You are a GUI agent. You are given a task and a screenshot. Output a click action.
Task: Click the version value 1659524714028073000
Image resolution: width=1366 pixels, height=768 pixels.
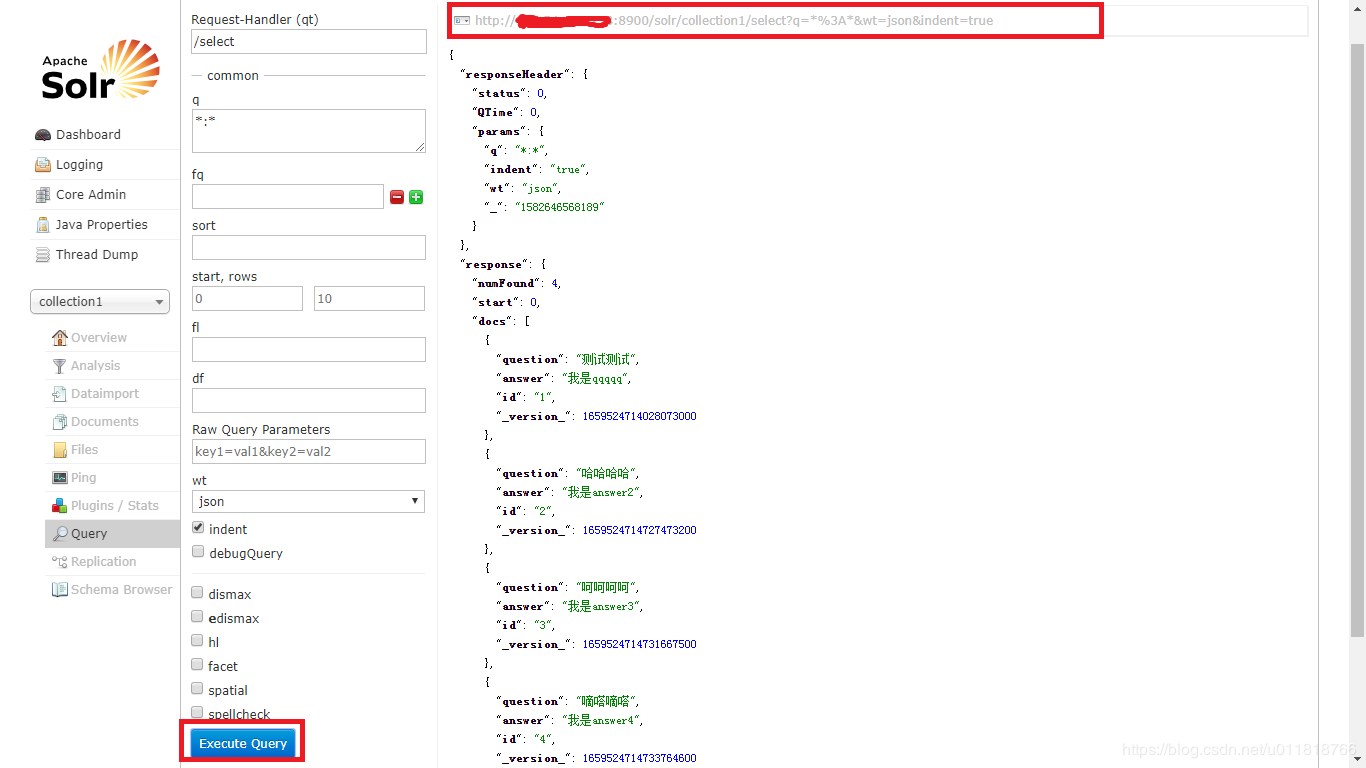tap(639, 416)
